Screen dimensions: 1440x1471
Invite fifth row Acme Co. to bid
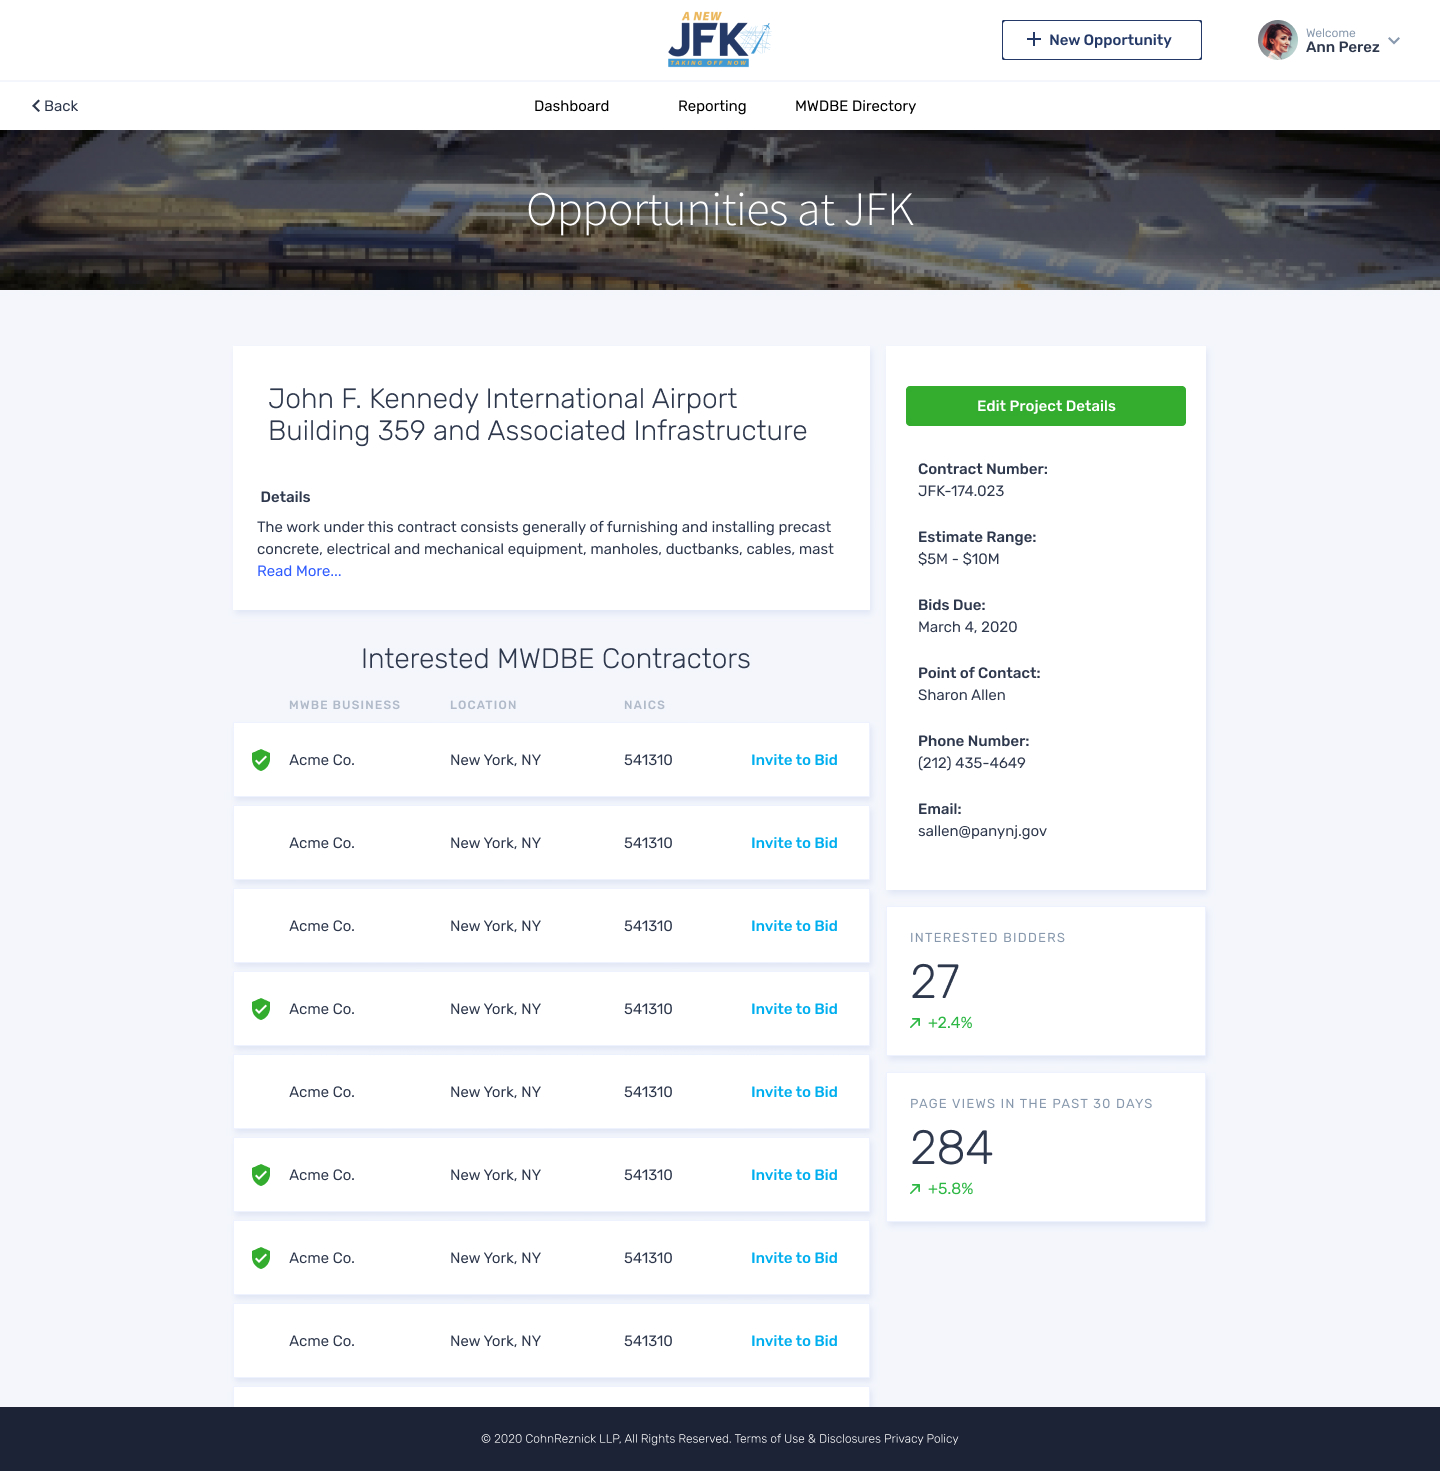click(x=794, y=1092)
